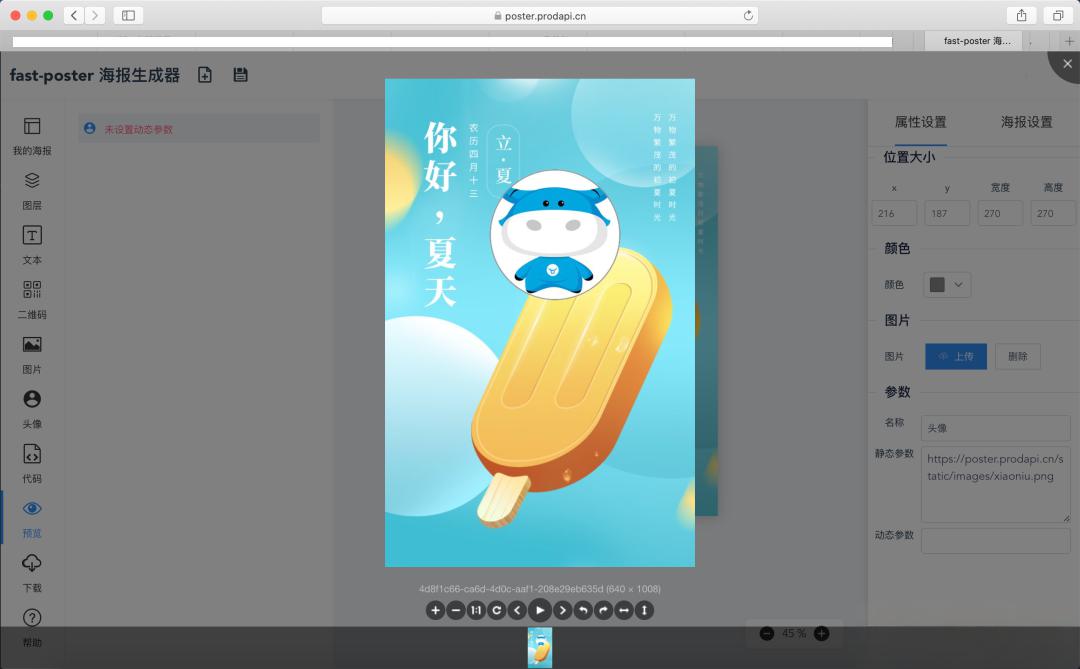The width and height of the screenshot is (1080, 669).
Task: Select the poster thumbnail in the bottom strip
Action: point(540,648)
